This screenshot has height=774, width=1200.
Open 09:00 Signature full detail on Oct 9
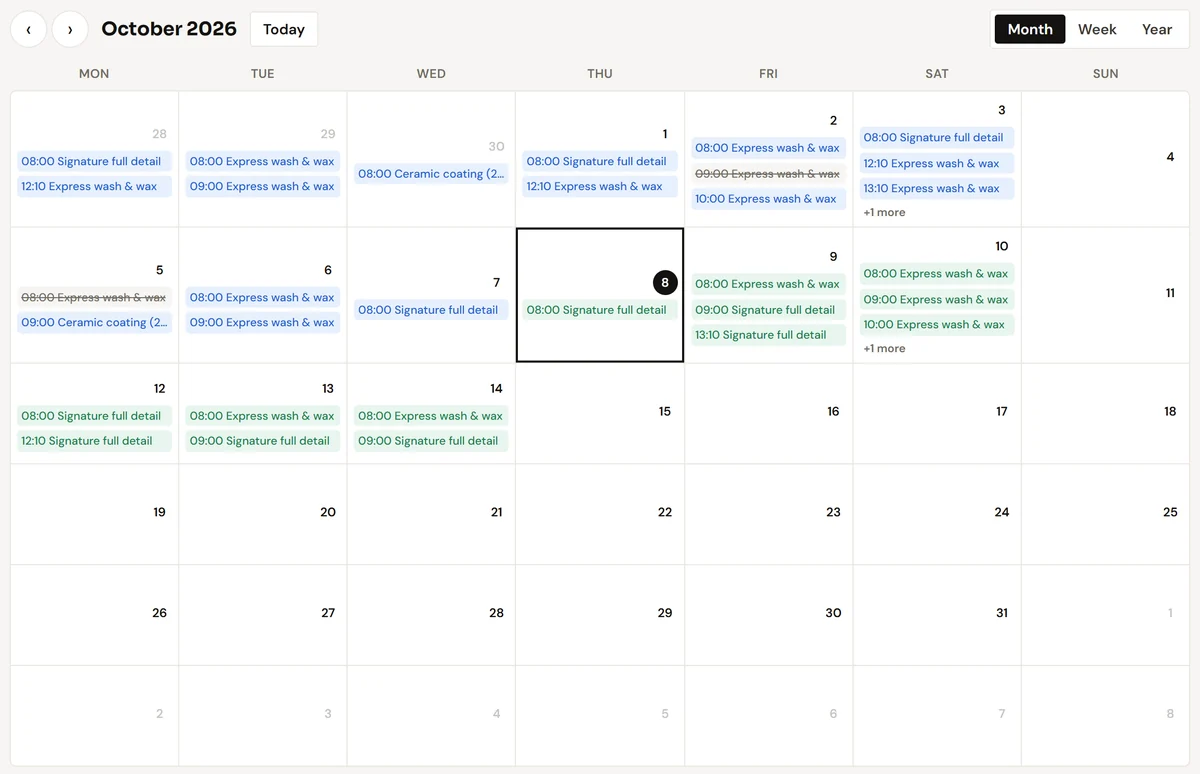(768, 310)
